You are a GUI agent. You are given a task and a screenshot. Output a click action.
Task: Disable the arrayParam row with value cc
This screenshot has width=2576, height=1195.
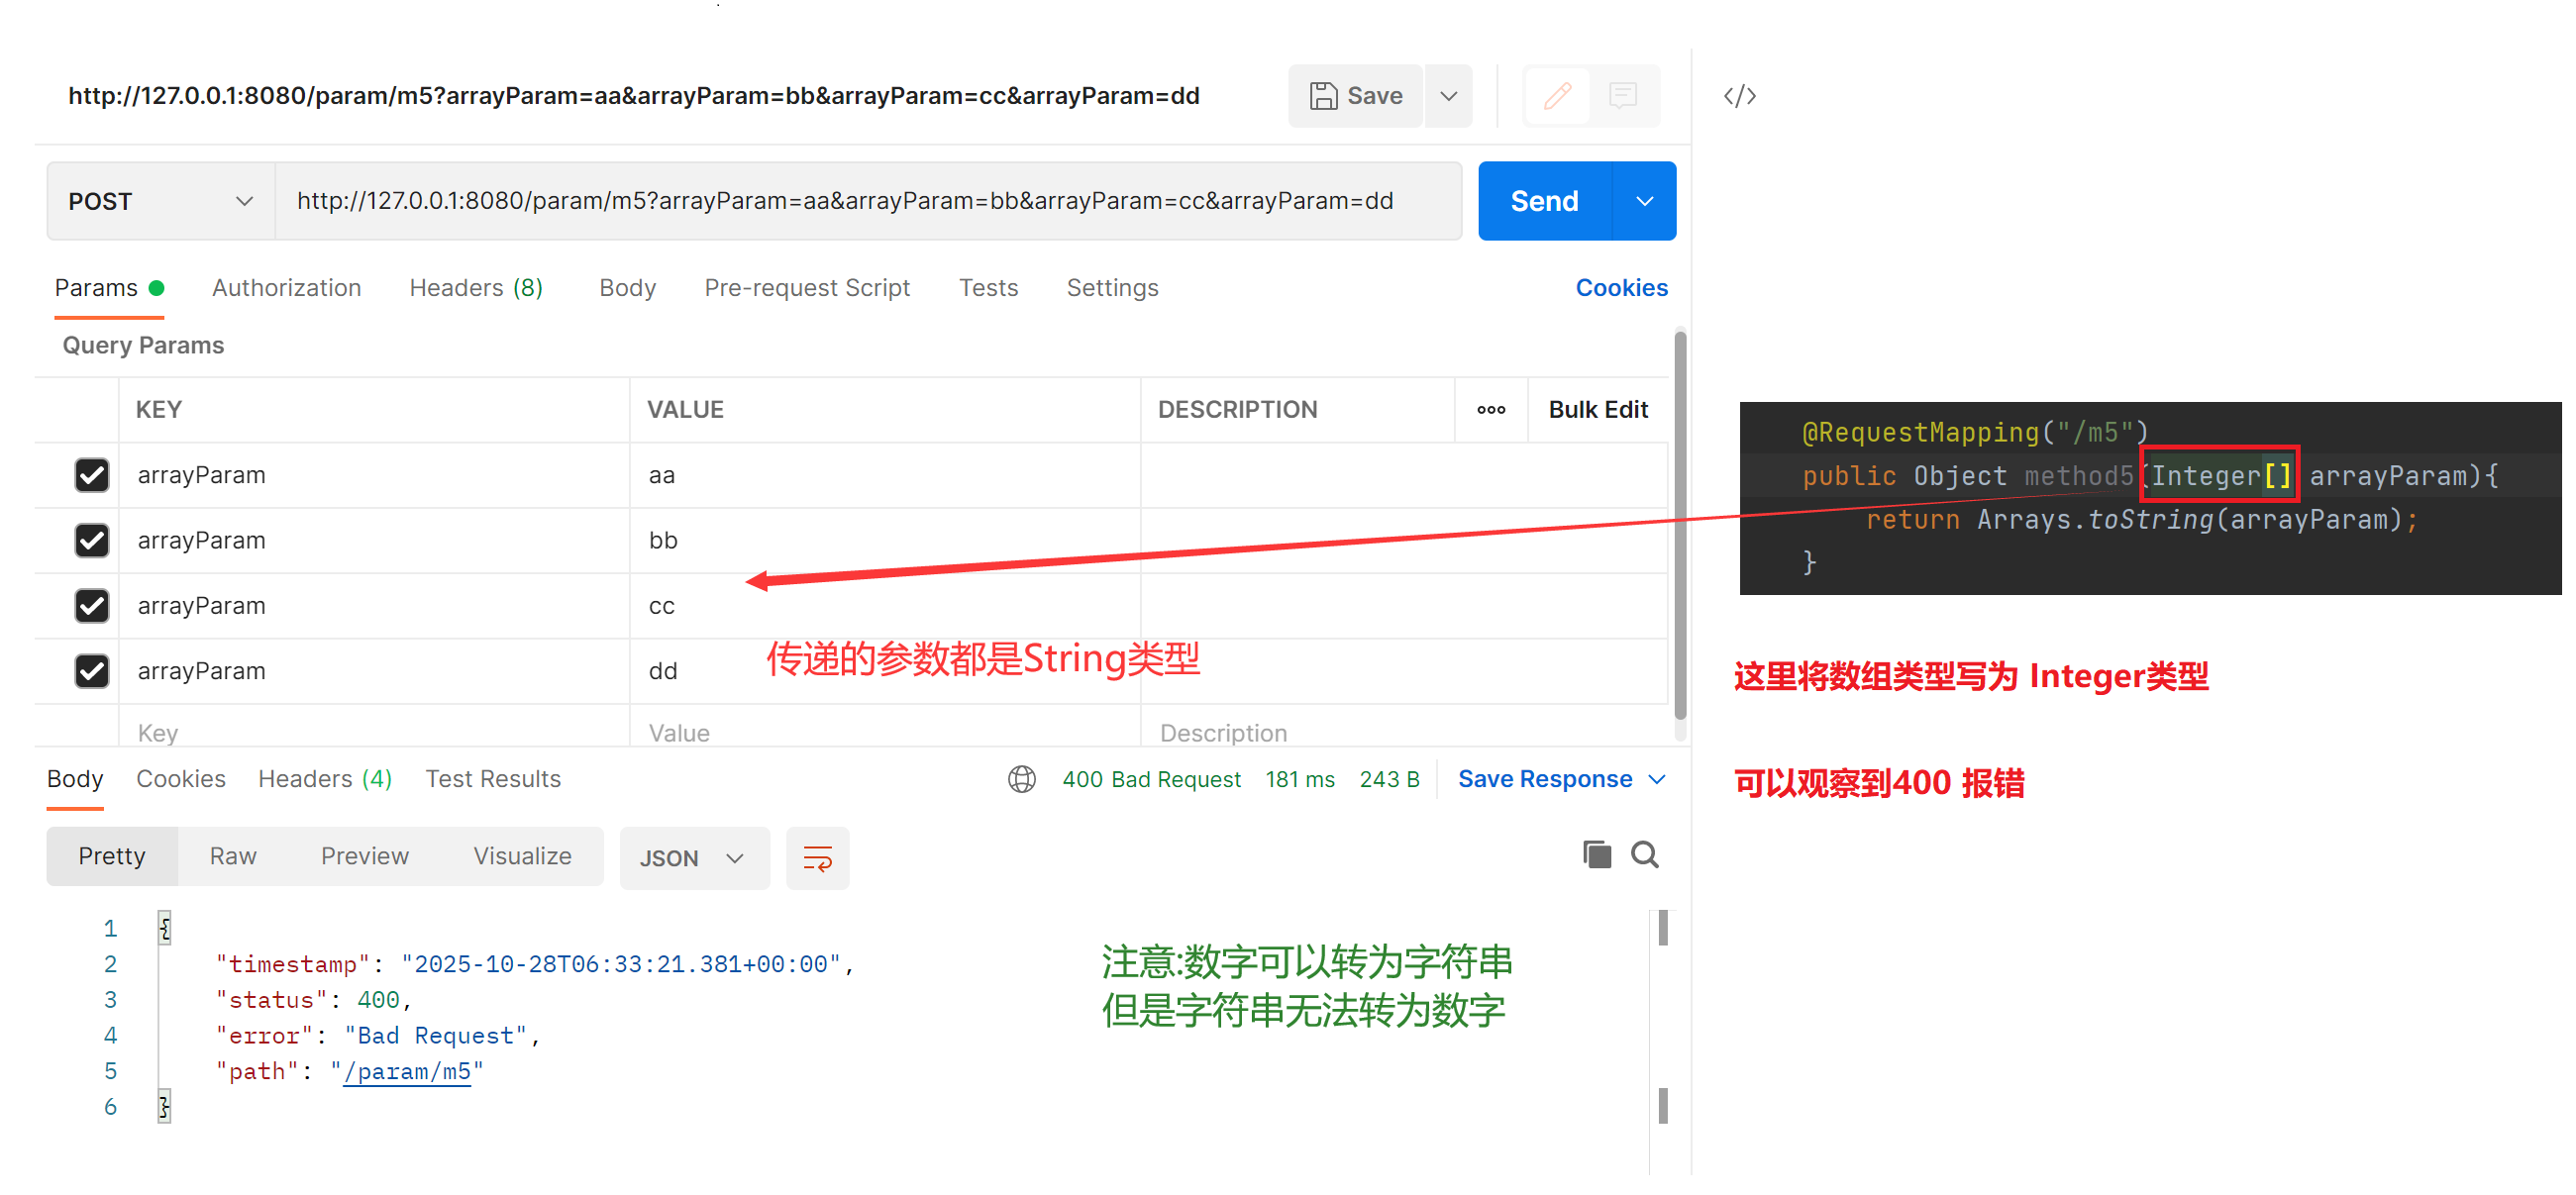[91, 605]
